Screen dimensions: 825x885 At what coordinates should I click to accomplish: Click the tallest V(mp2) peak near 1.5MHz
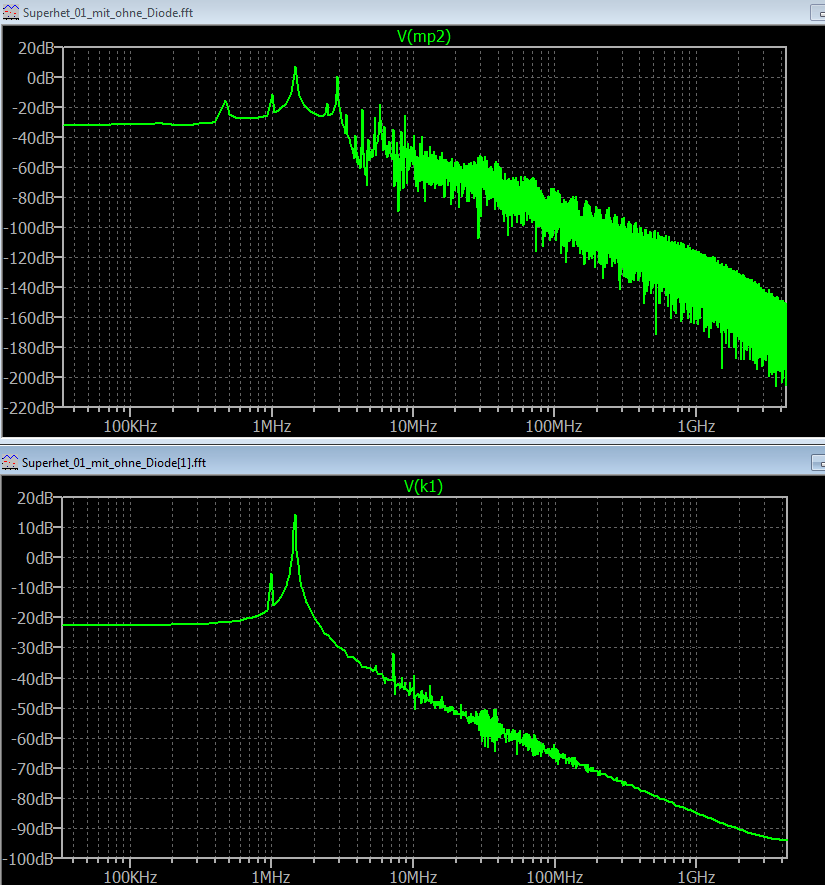click(295, 69)
